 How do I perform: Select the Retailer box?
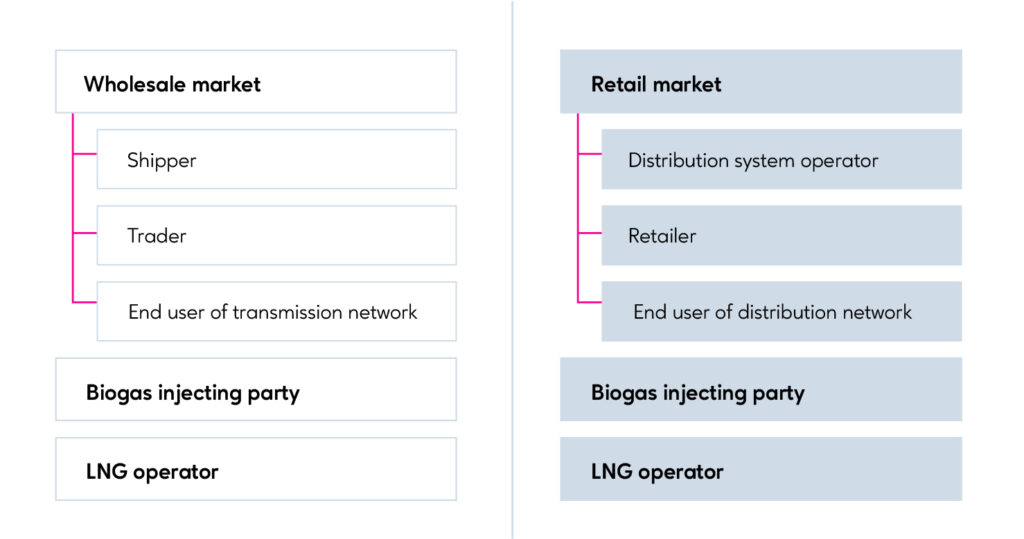[x=781, y=236]
